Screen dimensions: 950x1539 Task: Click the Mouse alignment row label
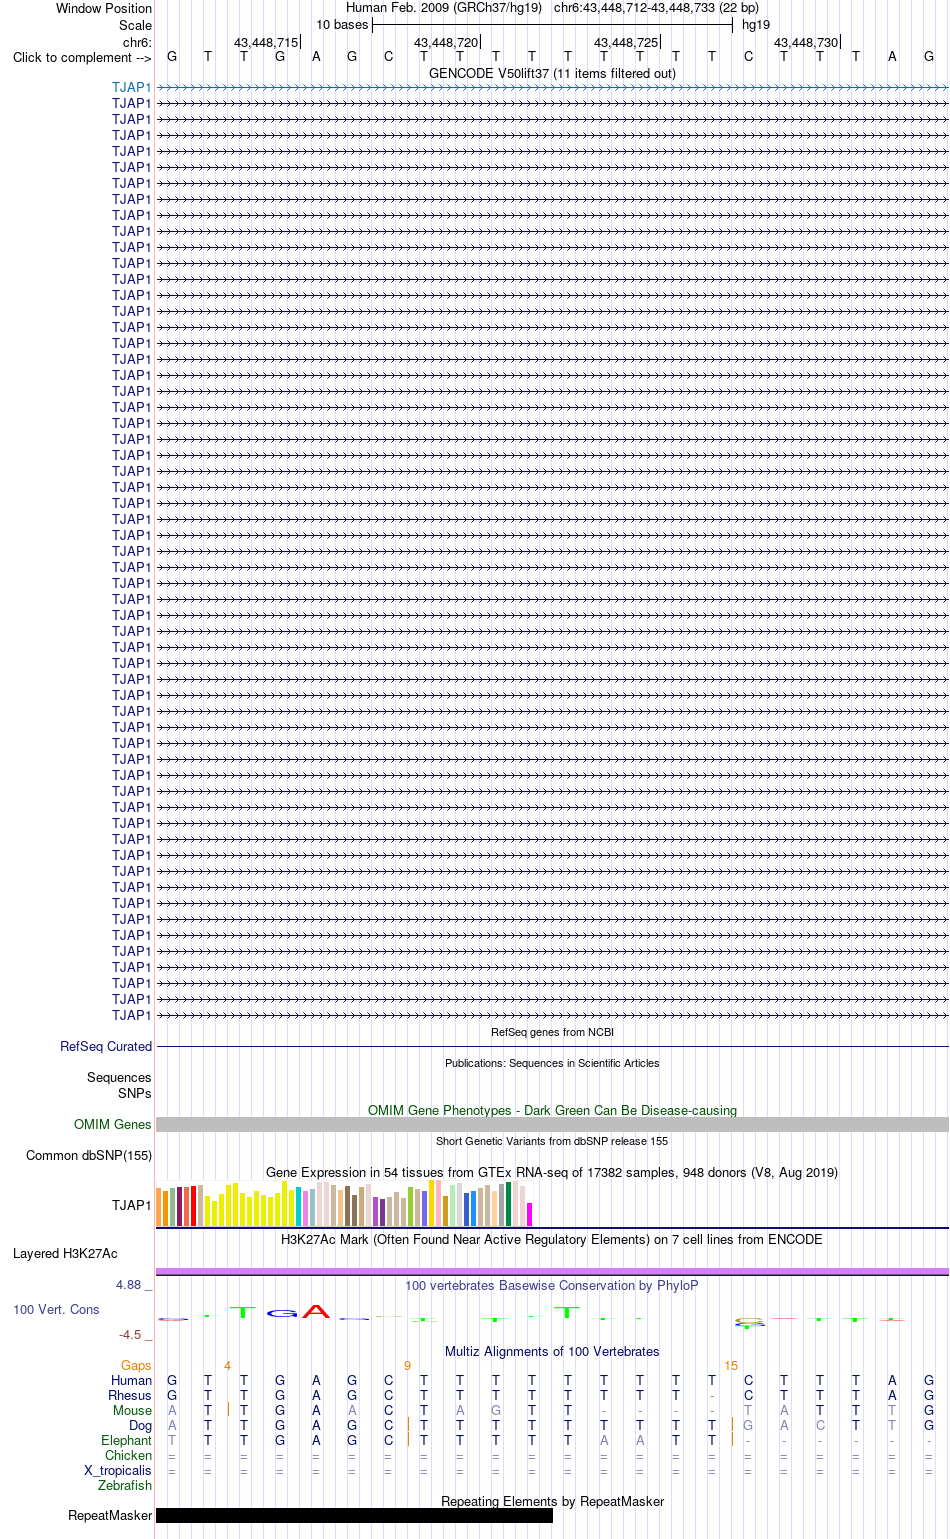(132, 1411)
